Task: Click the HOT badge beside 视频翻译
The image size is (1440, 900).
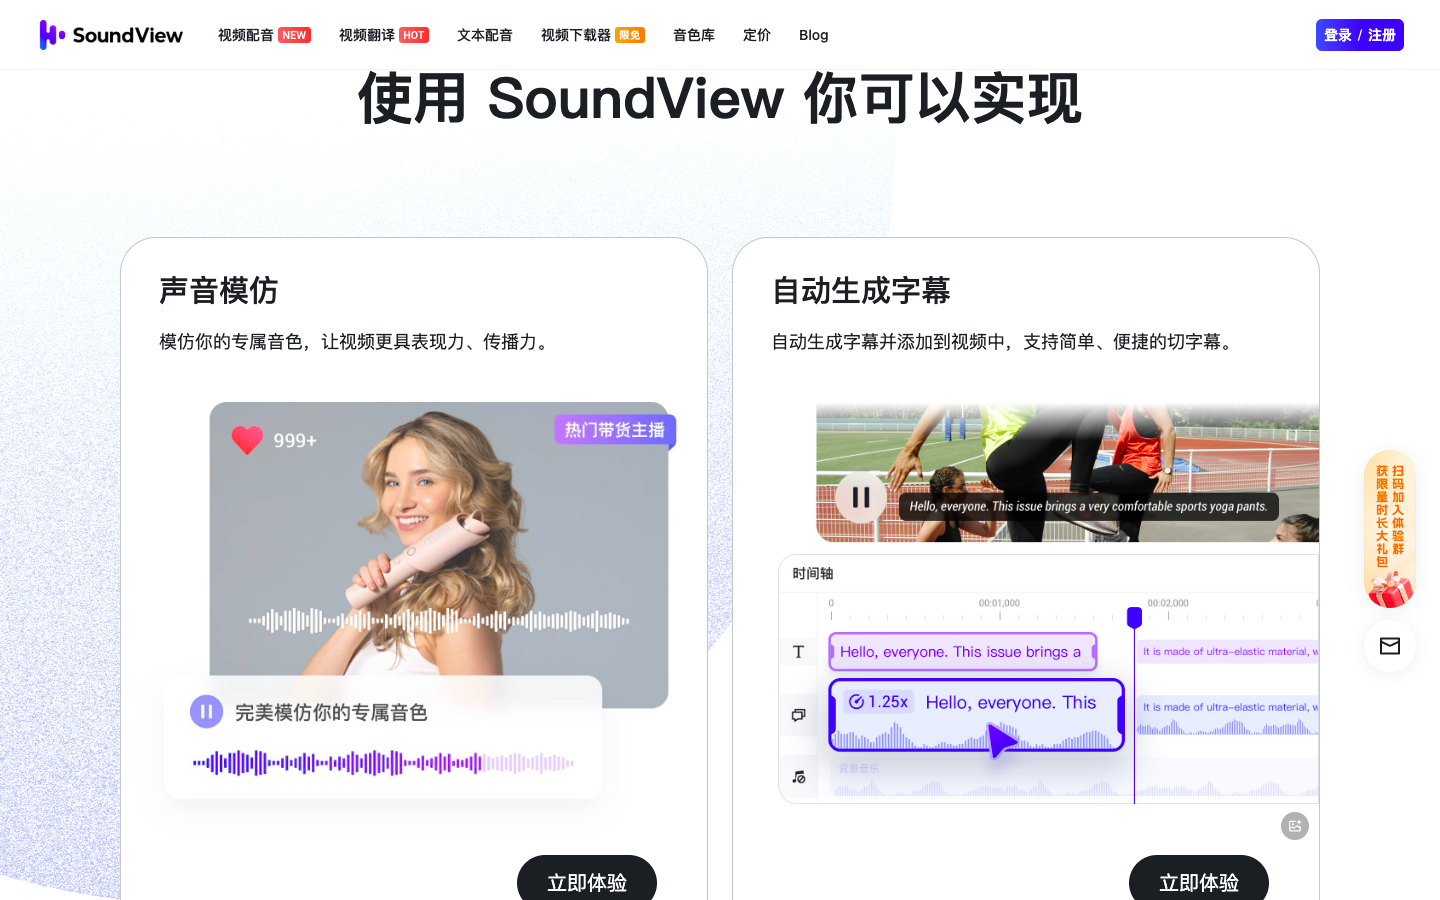Action: coord(414,35)
